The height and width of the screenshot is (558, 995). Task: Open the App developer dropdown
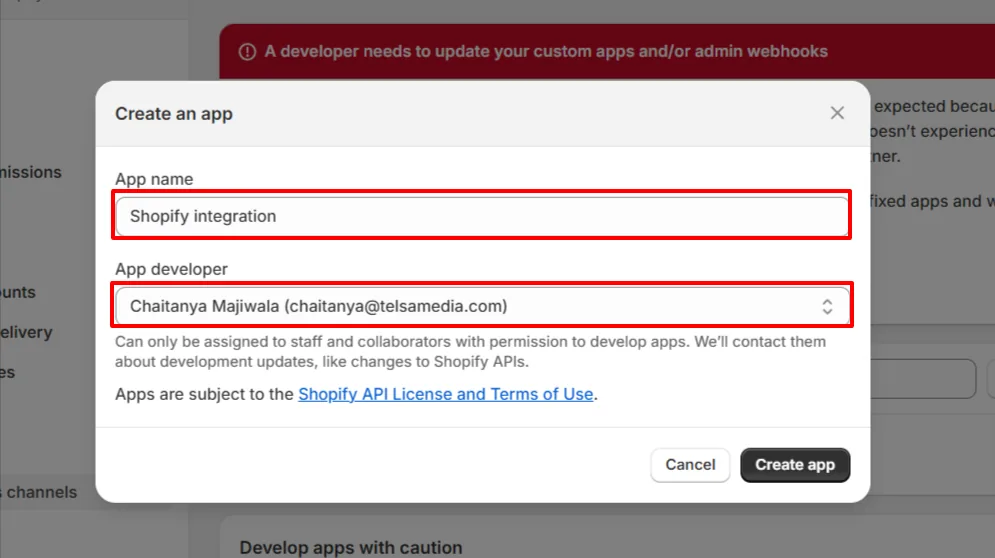point(482,306)
